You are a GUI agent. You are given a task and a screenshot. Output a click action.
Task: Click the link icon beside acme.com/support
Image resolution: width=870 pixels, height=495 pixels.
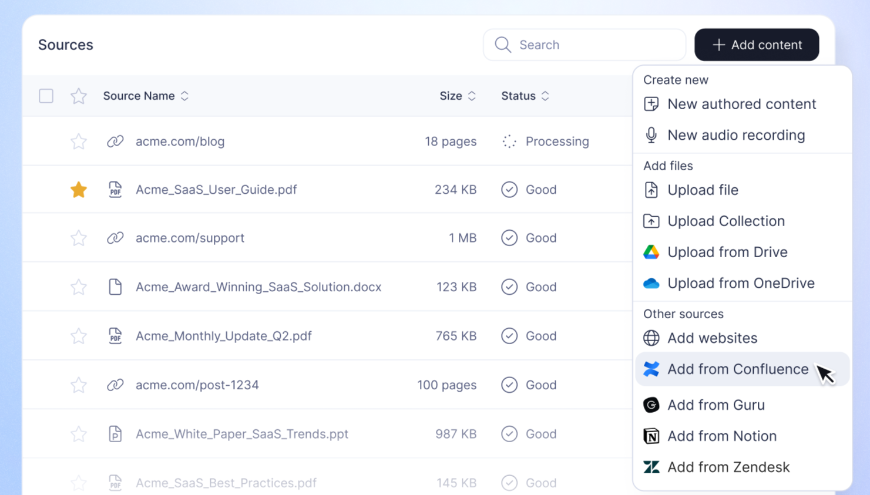115,238
